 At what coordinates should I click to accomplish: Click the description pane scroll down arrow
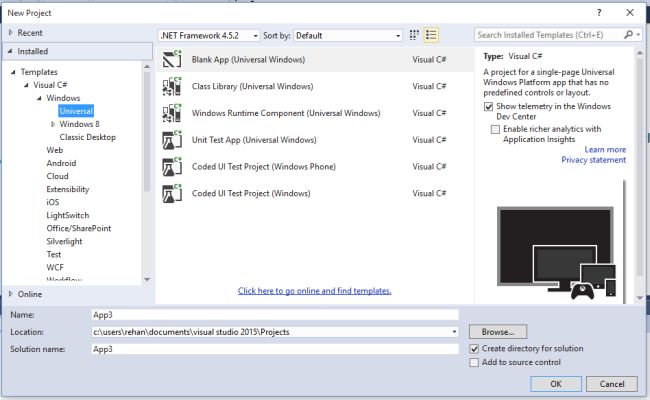point(640,298)
